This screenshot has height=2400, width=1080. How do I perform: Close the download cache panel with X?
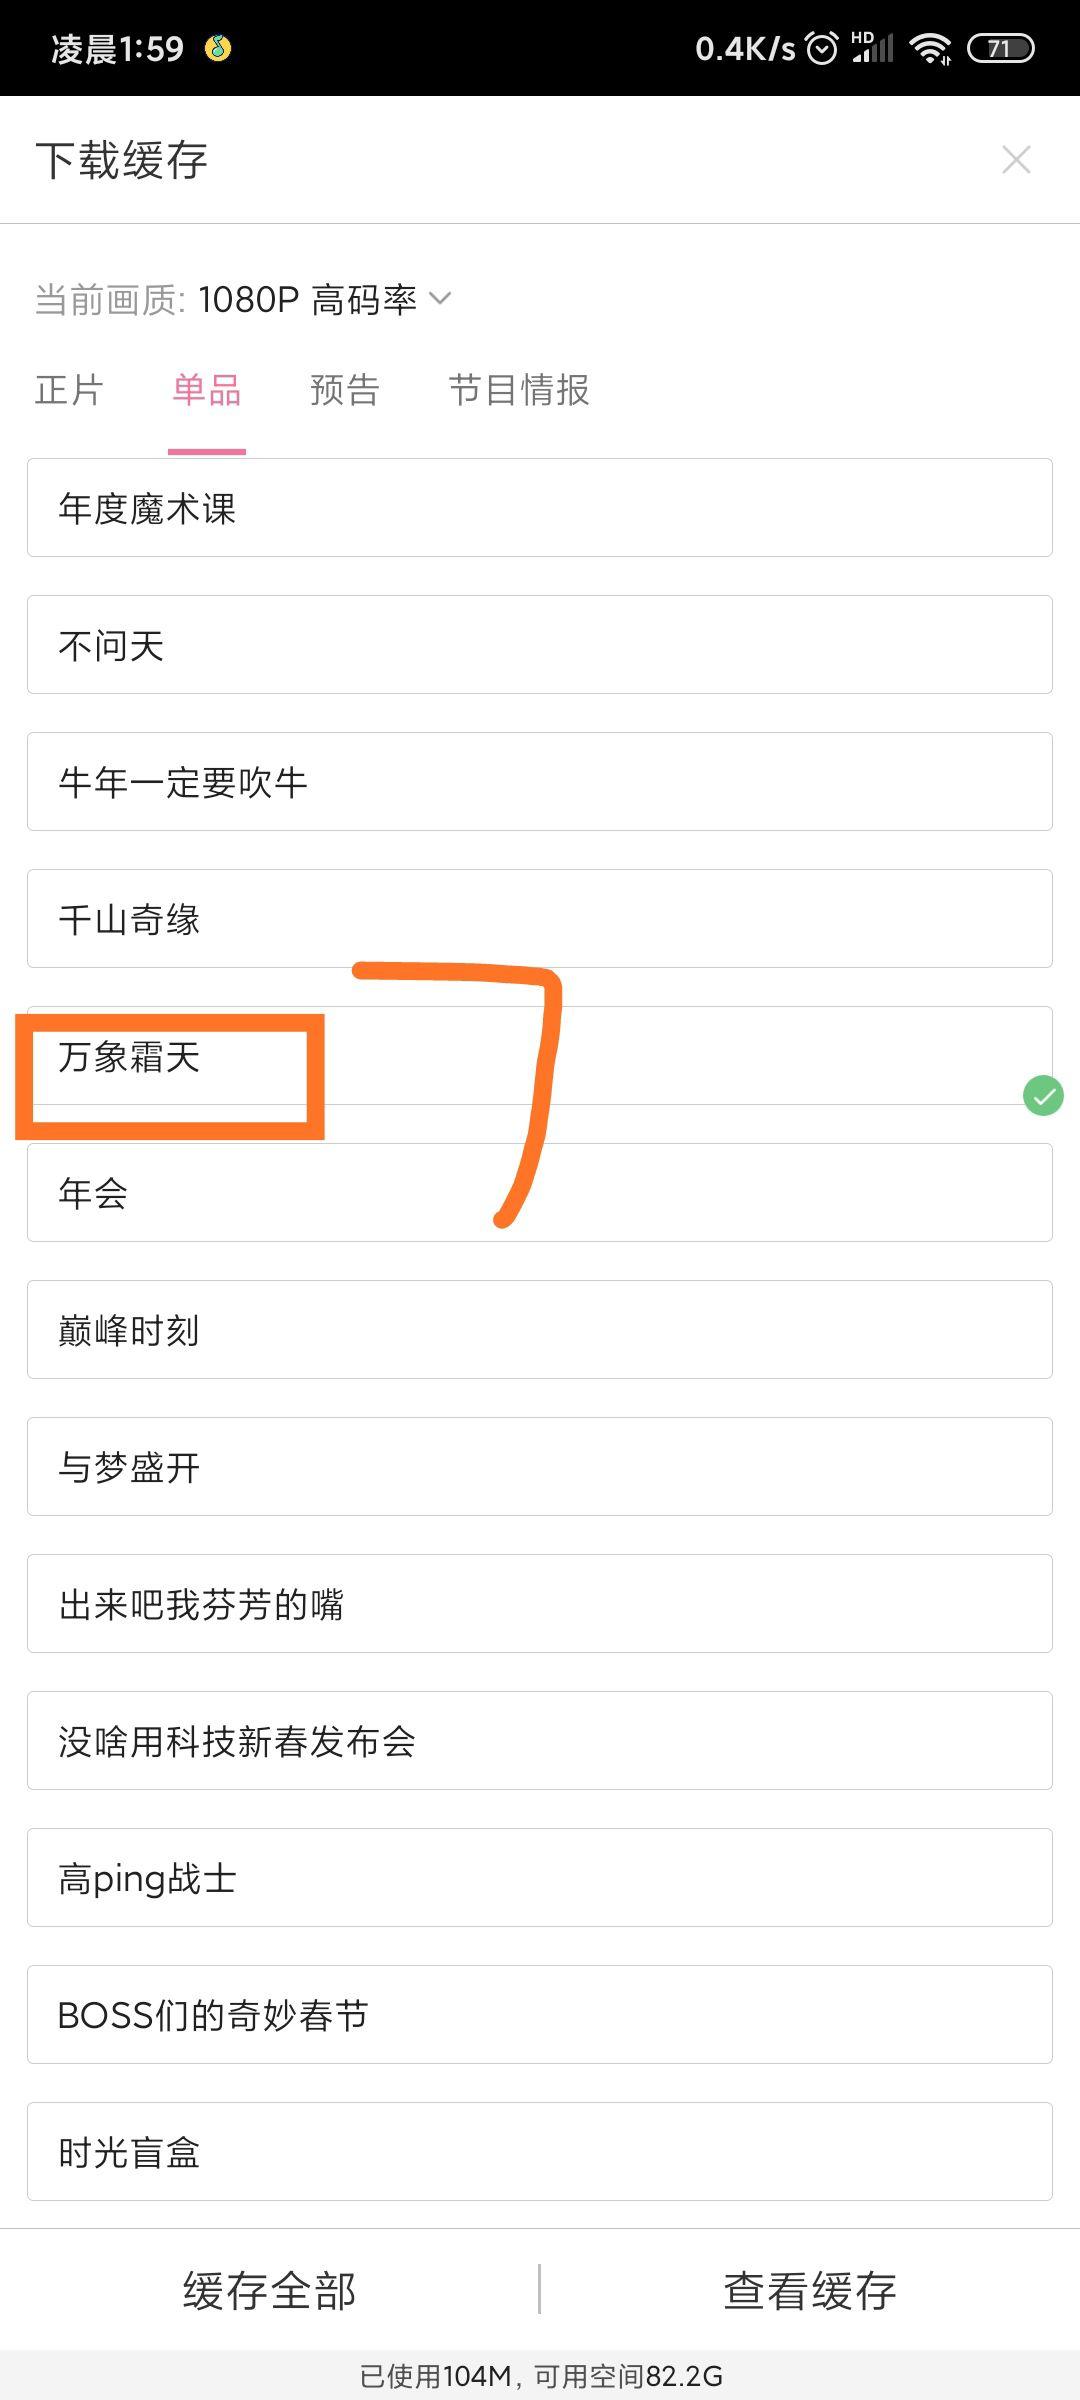coord(1016,160)
